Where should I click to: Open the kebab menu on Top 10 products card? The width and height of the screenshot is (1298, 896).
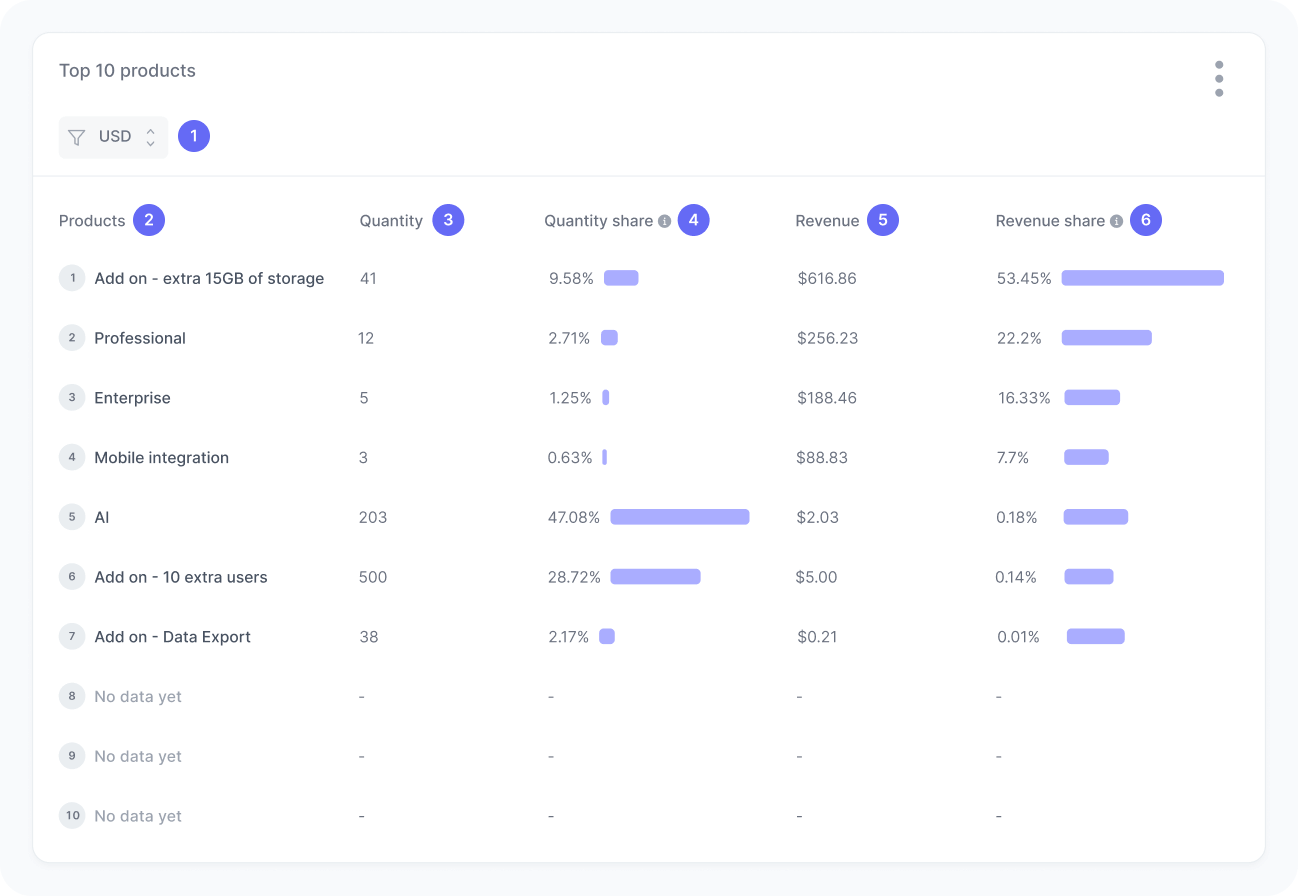point(1219,78)
